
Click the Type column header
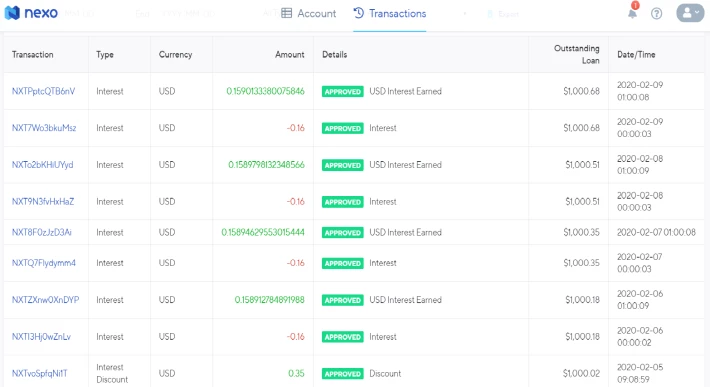[105, 55]
